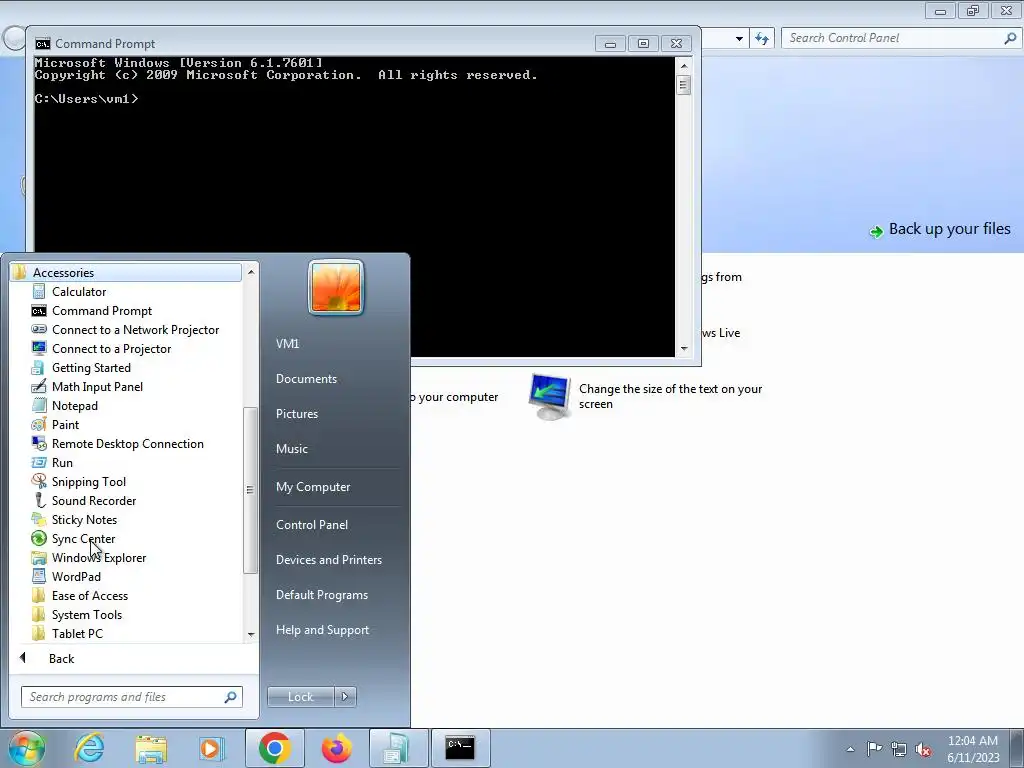1024x768 pixels.
Task: Open Windows Explorer folder icon on taskbar
Action: (151, 748)
